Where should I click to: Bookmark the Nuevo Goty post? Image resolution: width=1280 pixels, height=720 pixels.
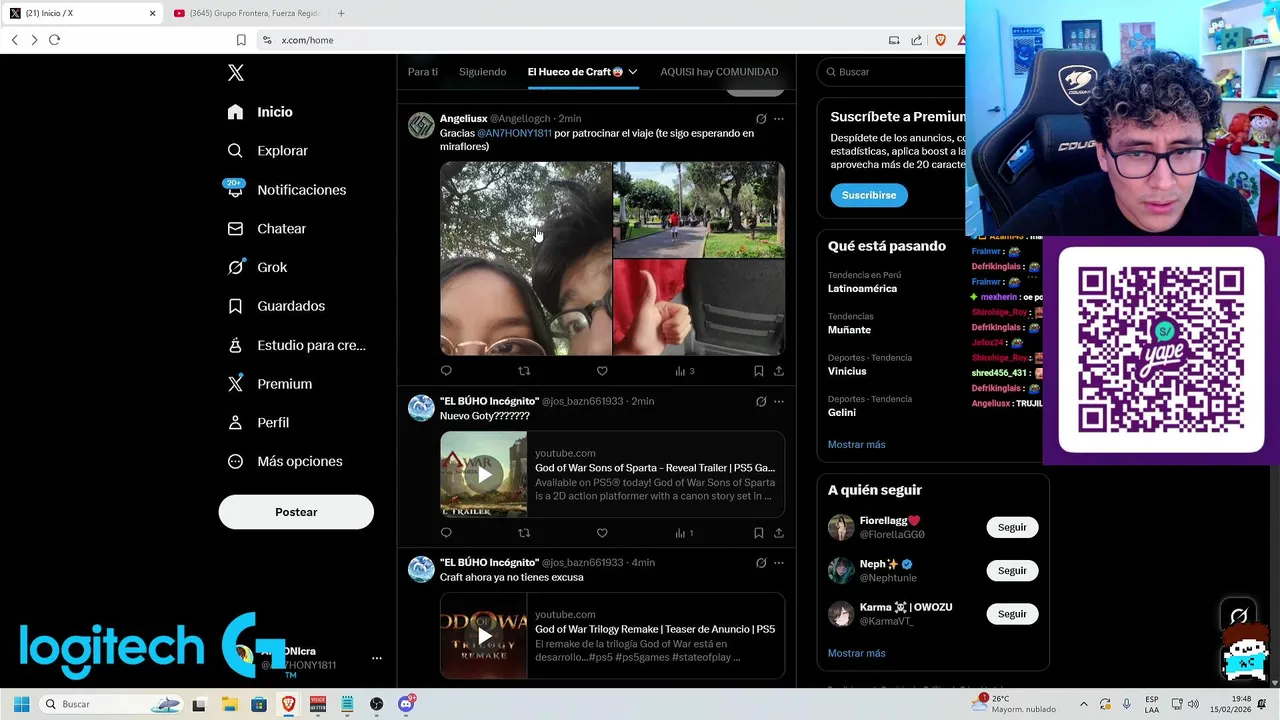pos(759,533)
